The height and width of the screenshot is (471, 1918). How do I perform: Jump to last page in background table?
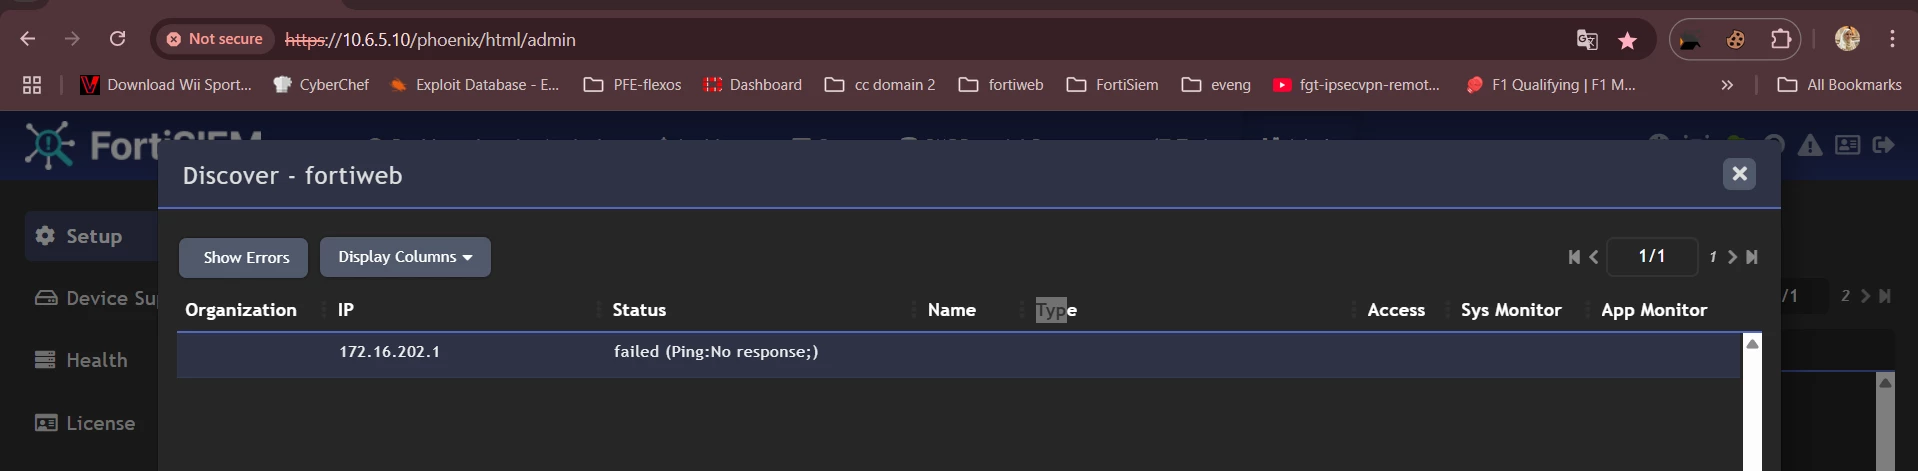(x=1885, y=296)
